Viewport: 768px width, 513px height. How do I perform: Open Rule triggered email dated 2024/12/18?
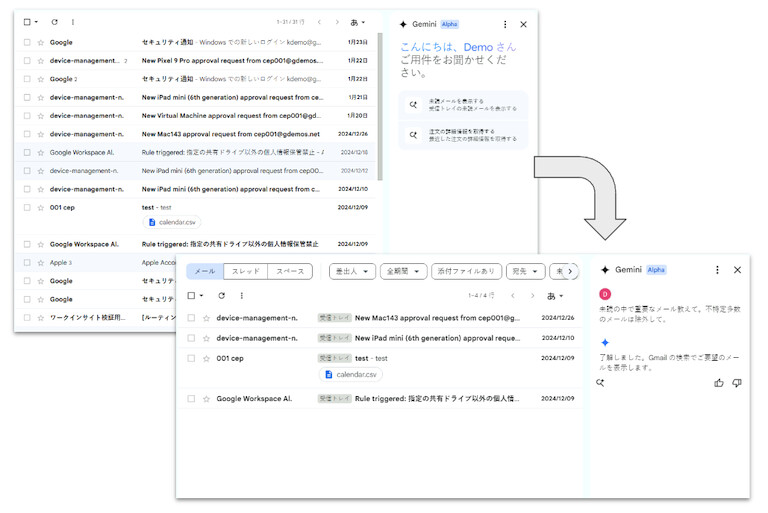[196, 152]
